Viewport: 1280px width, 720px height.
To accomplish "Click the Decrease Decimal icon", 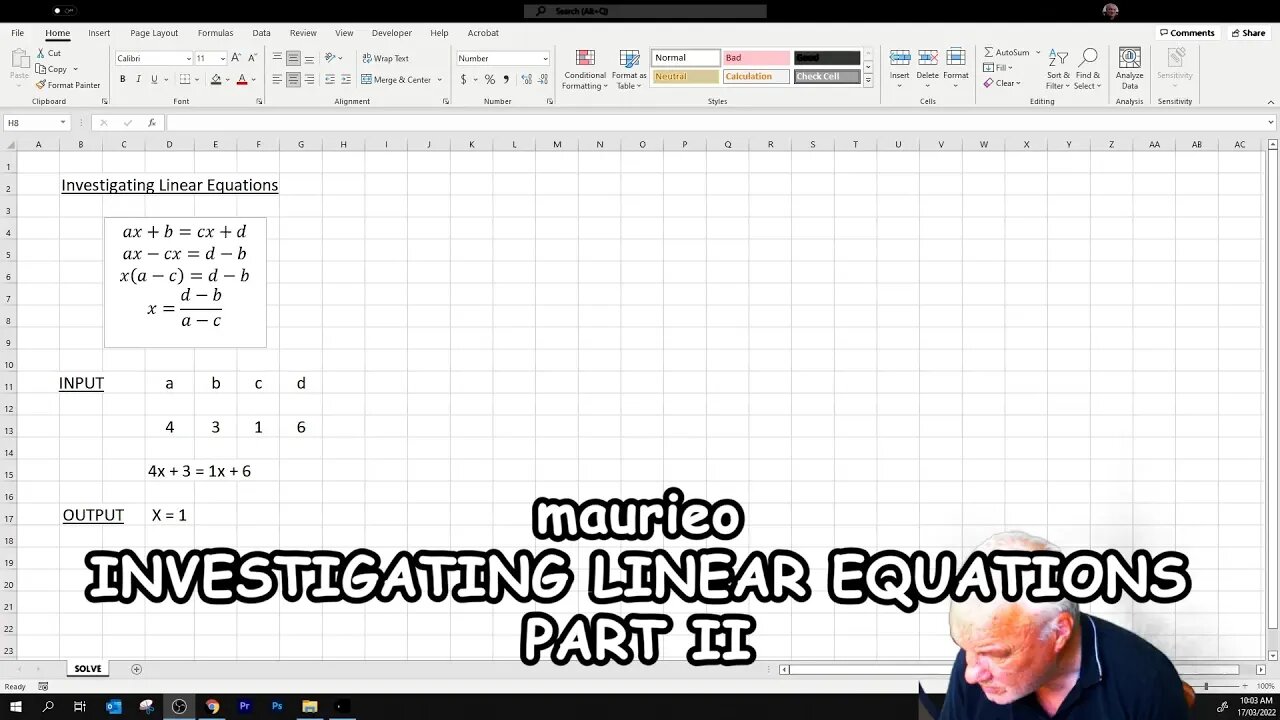I will pos(543,79).
